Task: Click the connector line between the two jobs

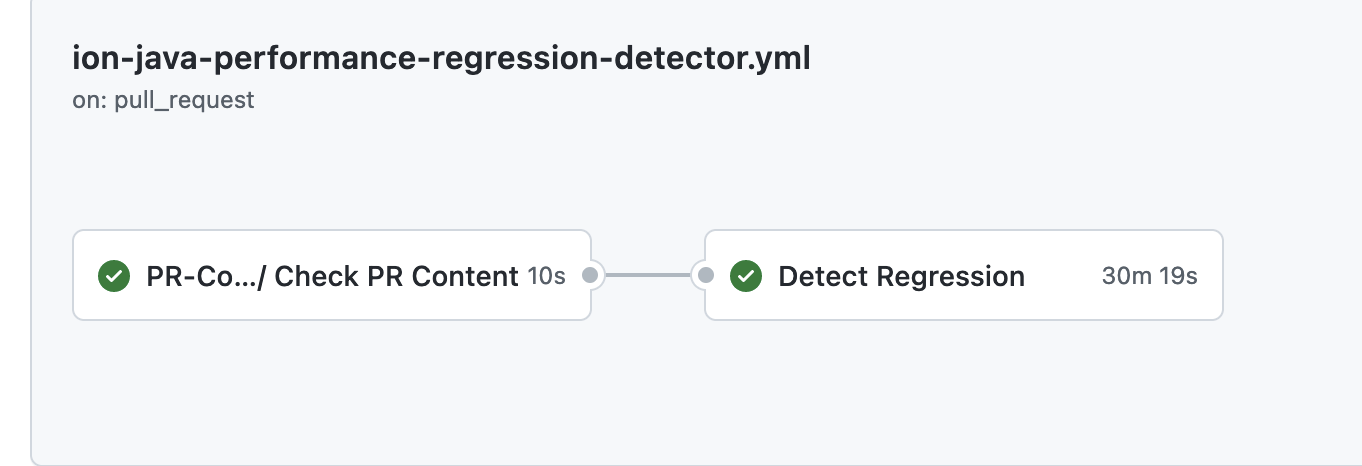Action: 648,275
